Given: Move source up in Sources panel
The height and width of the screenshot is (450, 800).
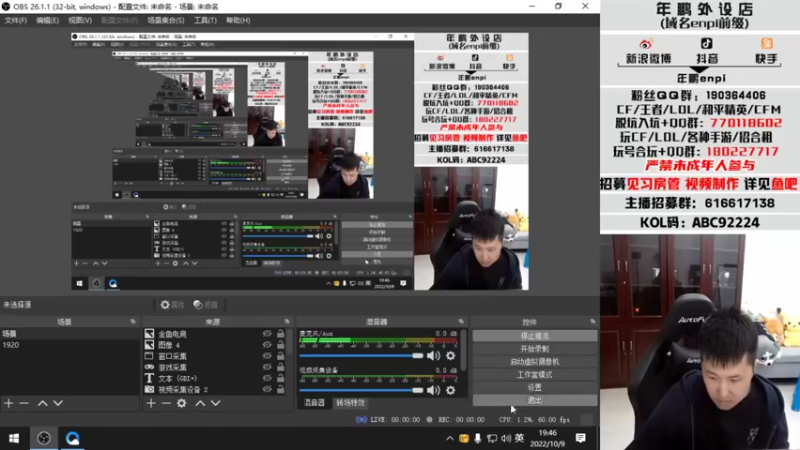Looking at the screenshot, I should 201,403.
